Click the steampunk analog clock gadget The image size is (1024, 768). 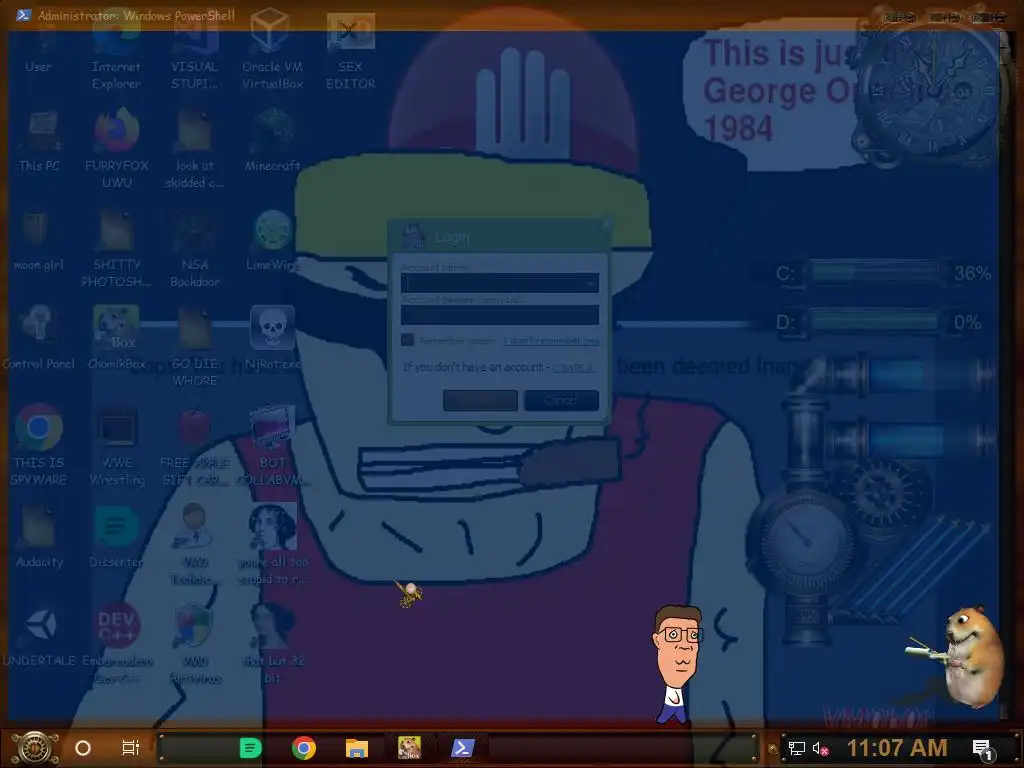[931, 91]
